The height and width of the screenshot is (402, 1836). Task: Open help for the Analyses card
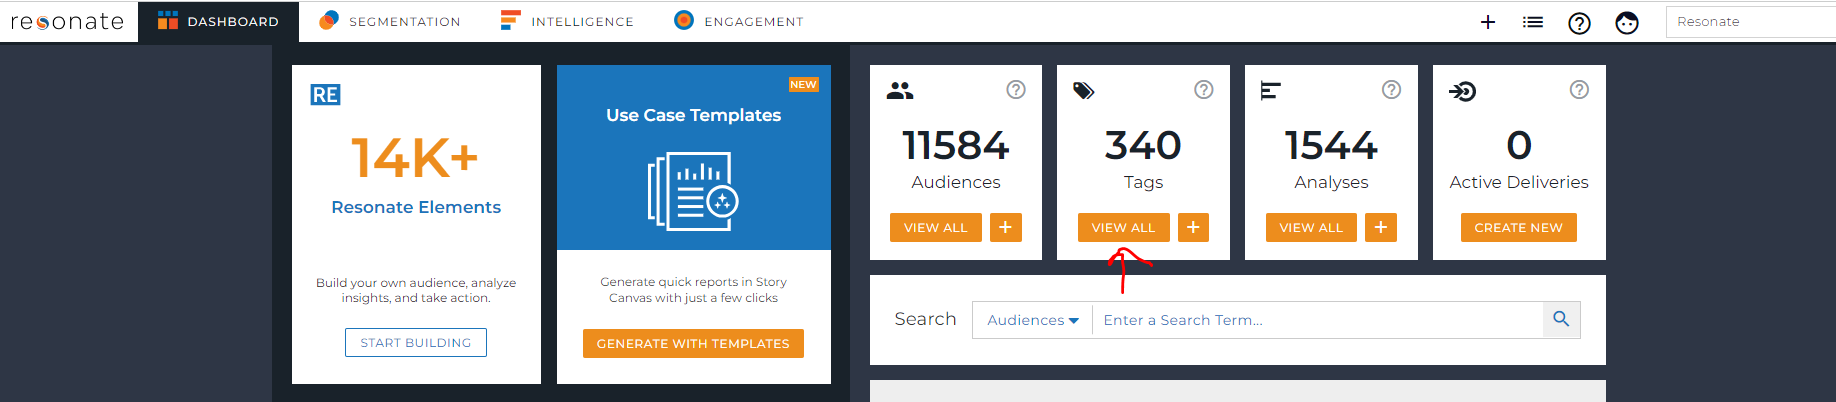(x=1391, y=90)
